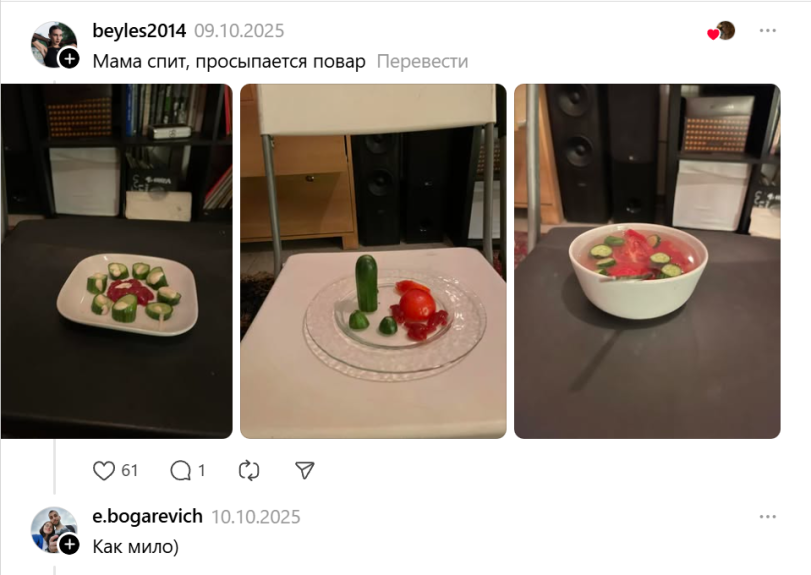Click Перевести to translate the post
The image size is (811, 575).
coord(422,61)
